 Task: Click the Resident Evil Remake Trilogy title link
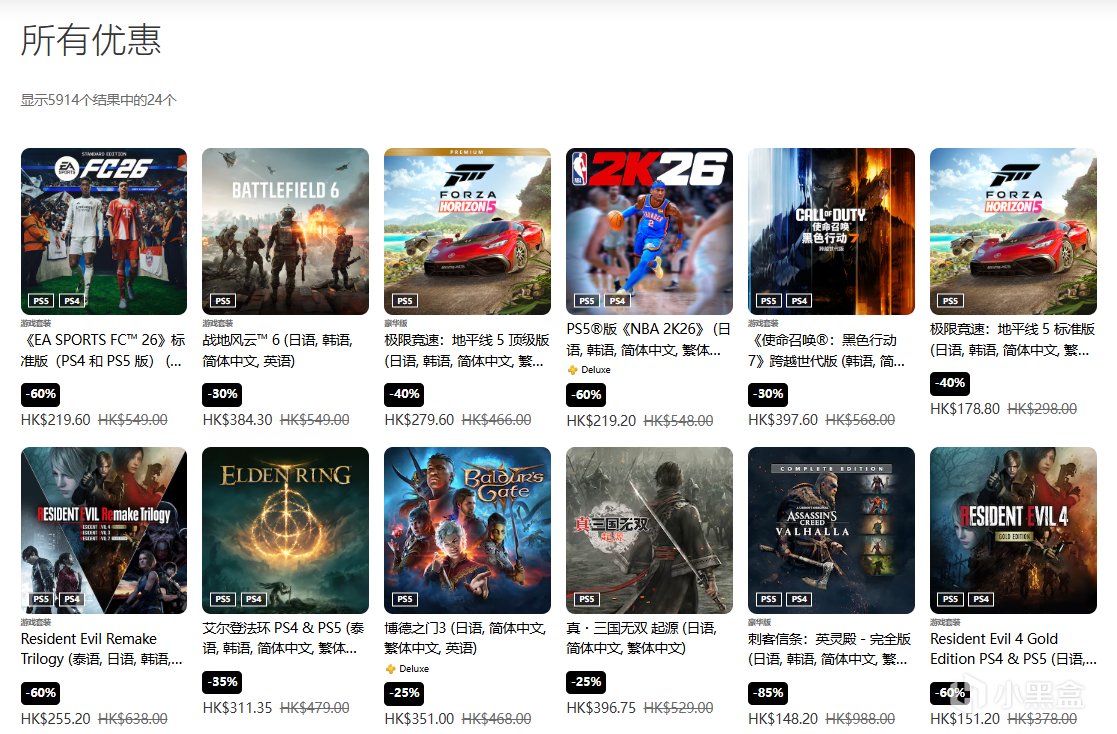[102, 648]
